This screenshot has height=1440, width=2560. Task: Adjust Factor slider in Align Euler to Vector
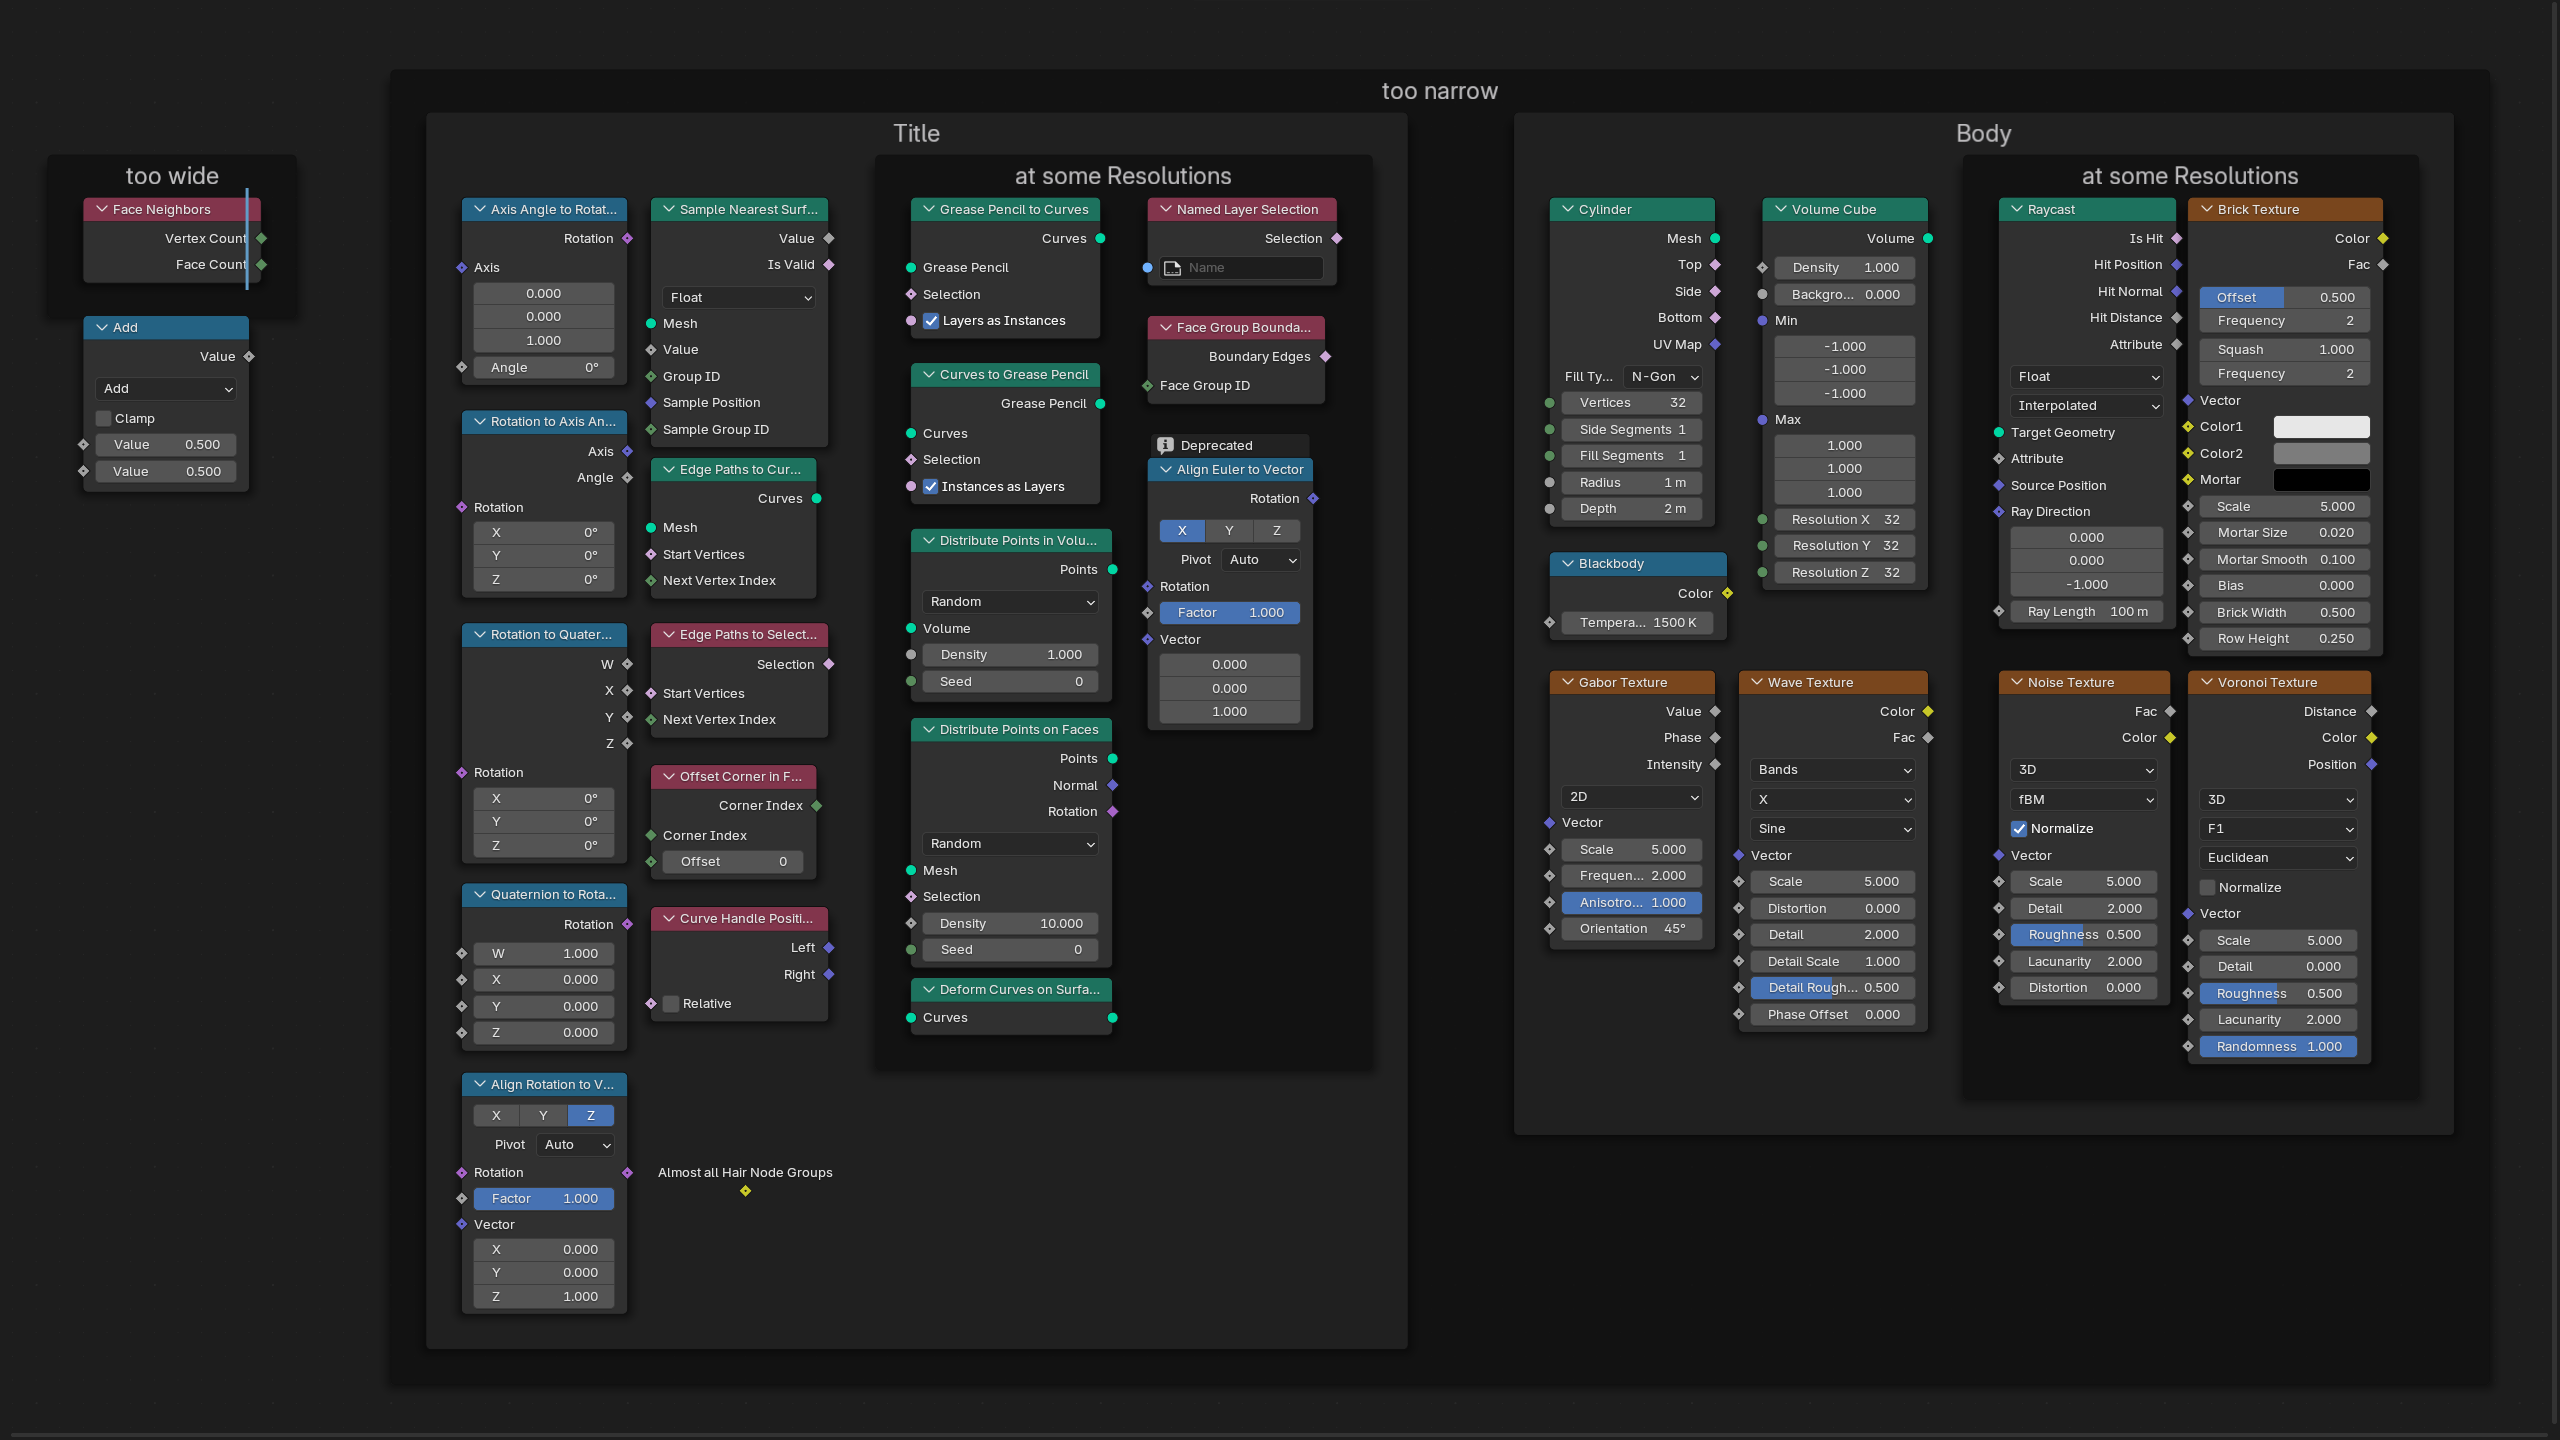1230,613
